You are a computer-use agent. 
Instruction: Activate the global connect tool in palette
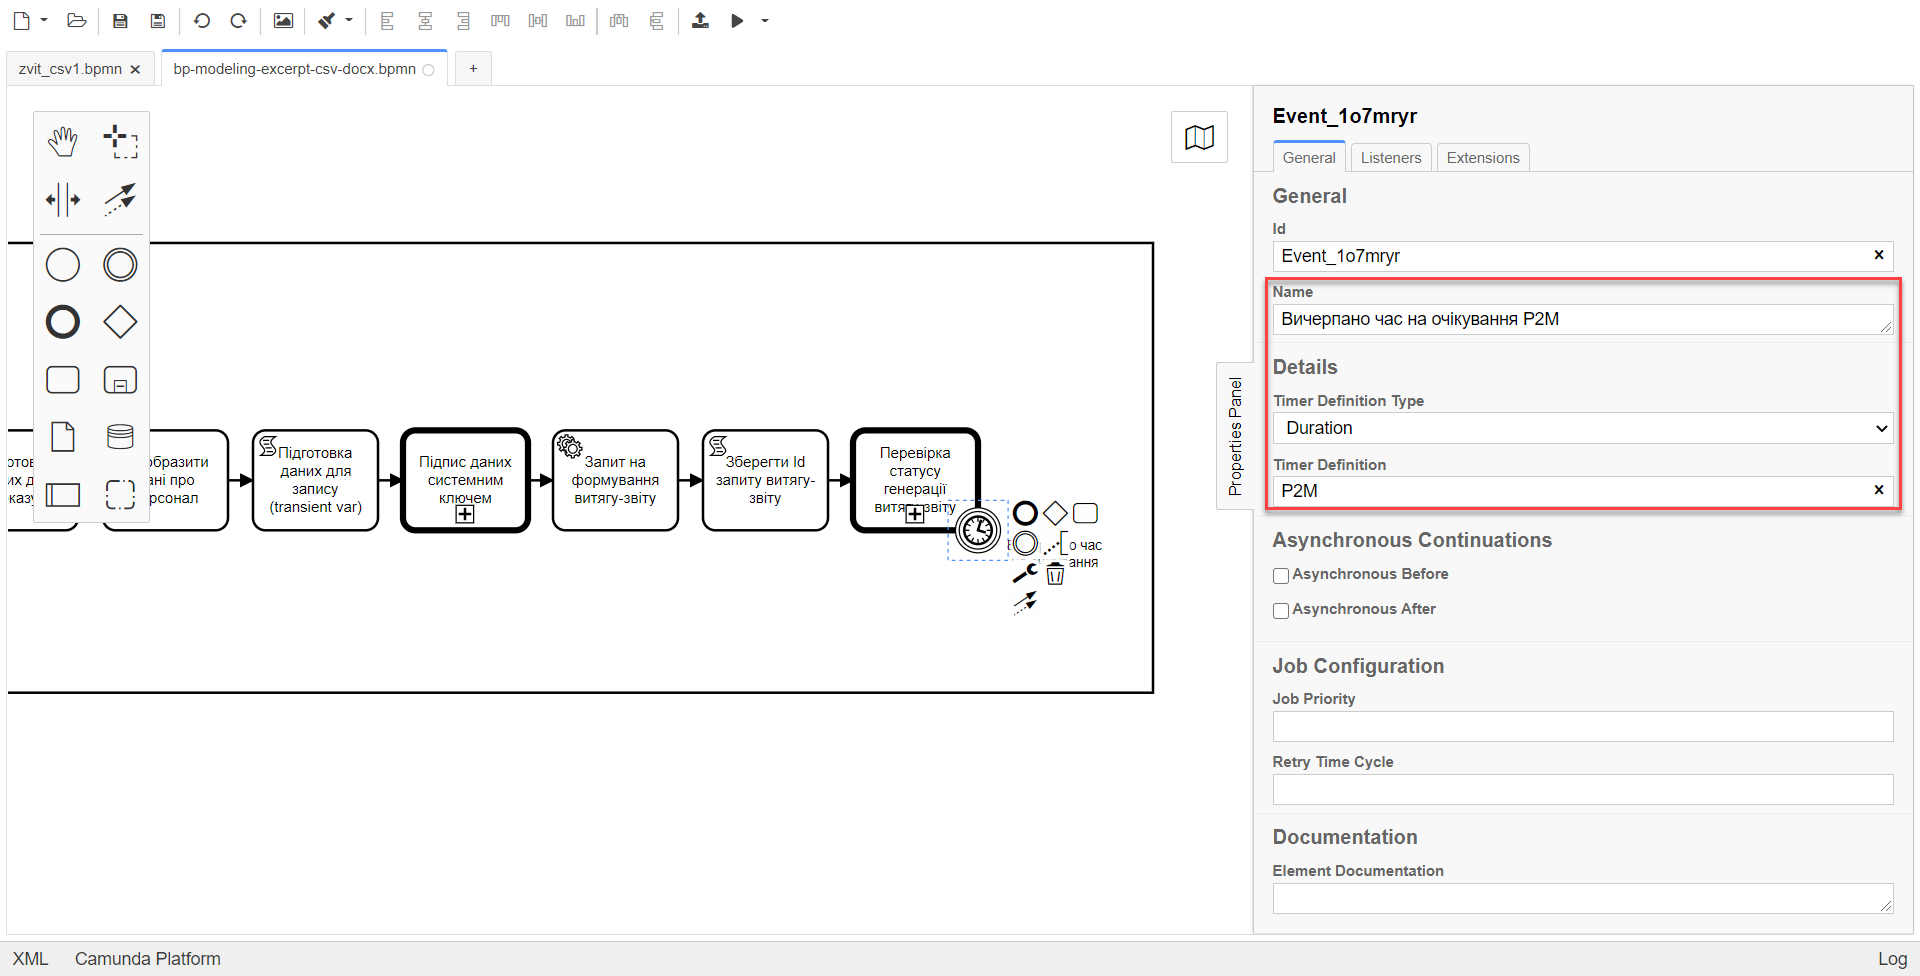pyautogui.click(x=120, y=199)
